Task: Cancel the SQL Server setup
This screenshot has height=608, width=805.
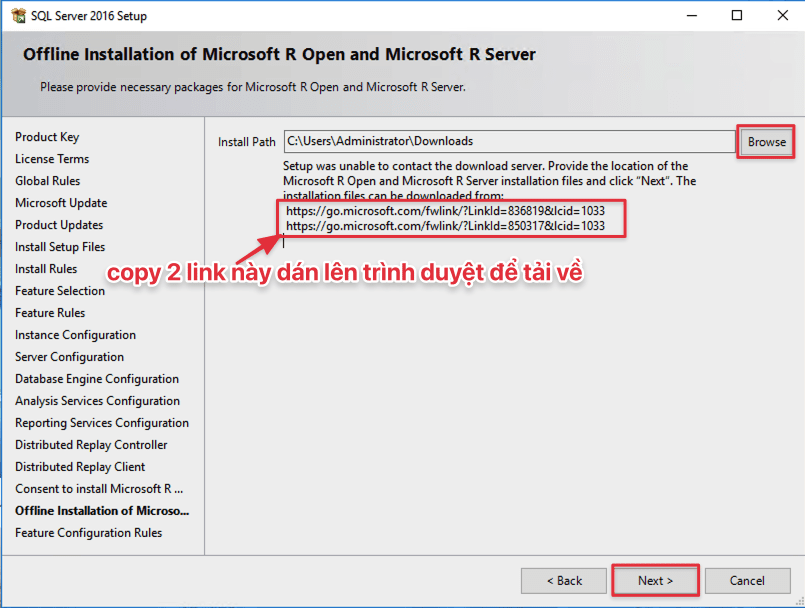Action: click(746, 581)
